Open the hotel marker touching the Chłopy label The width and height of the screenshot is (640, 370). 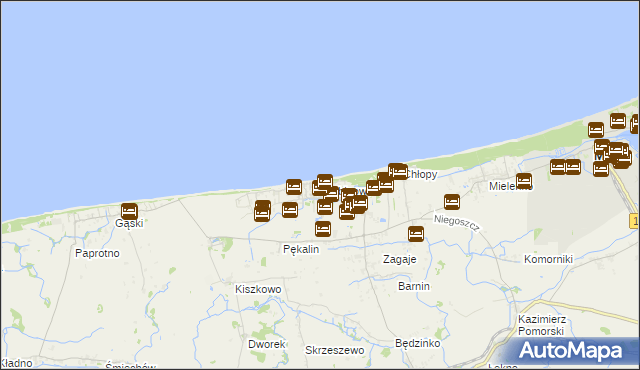(x=400, y=171)
